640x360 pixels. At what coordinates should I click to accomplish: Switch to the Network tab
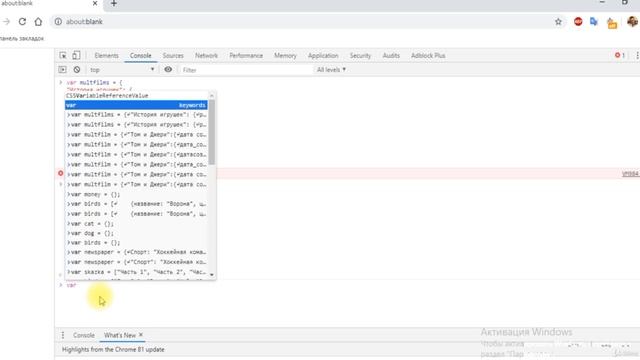[x=206, y=56]
